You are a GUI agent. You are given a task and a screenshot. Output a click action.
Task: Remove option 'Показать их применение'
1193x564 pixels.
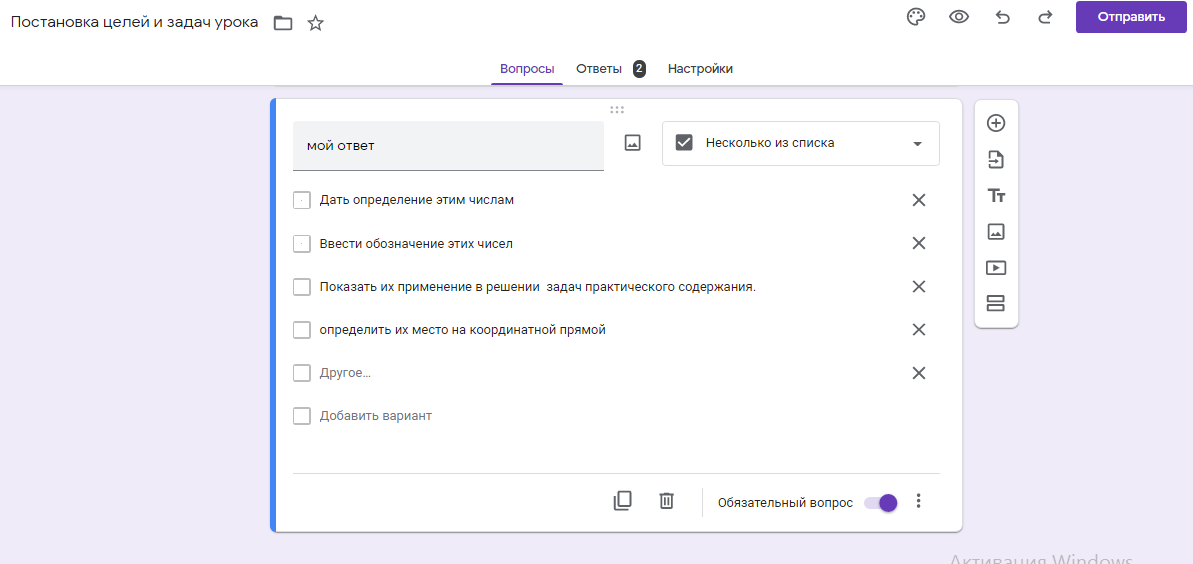pyautogui.click(x=918, y=287)
